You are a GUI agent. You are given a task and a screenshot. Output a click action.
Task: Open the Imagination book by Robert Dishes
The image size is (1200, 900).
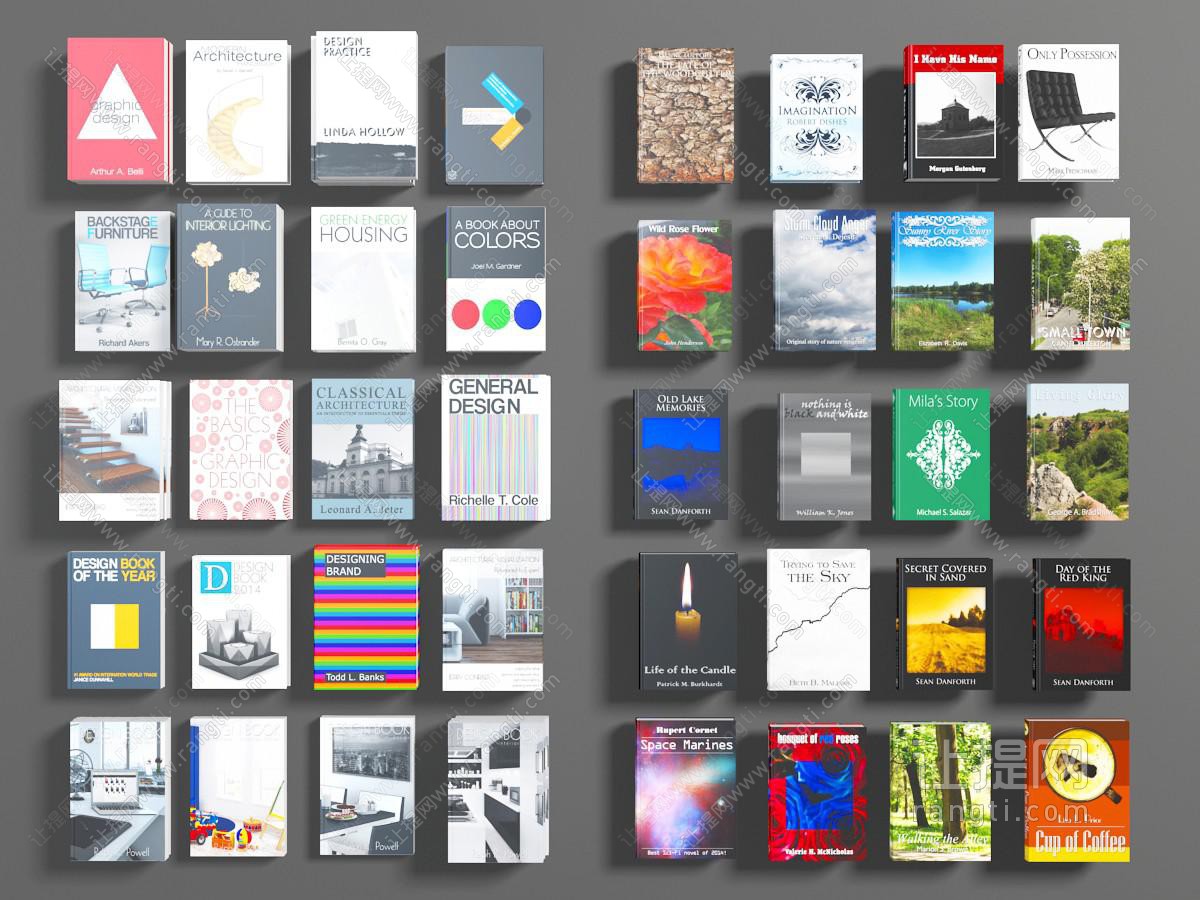click(x=816, y=117)
